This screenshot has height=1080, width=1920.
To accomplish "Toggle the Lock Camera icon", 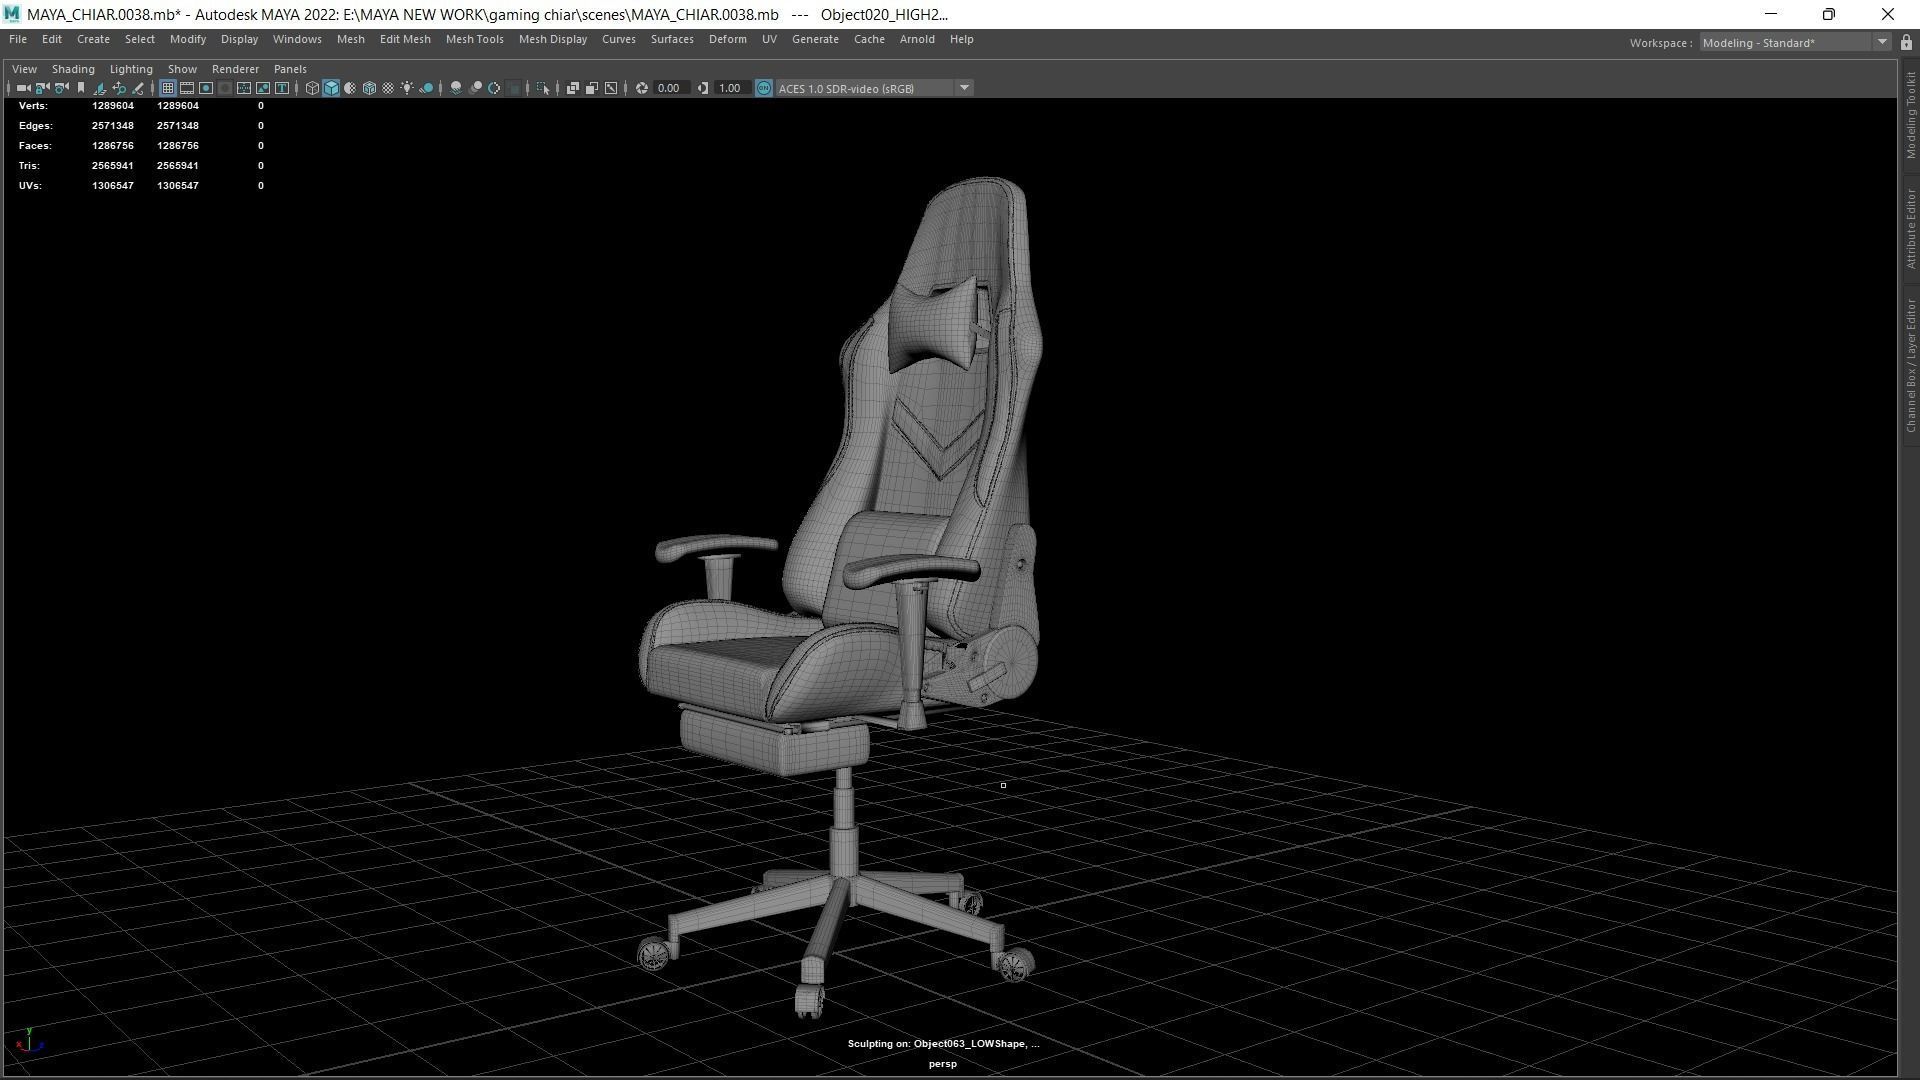I will [x=42, y=88].
